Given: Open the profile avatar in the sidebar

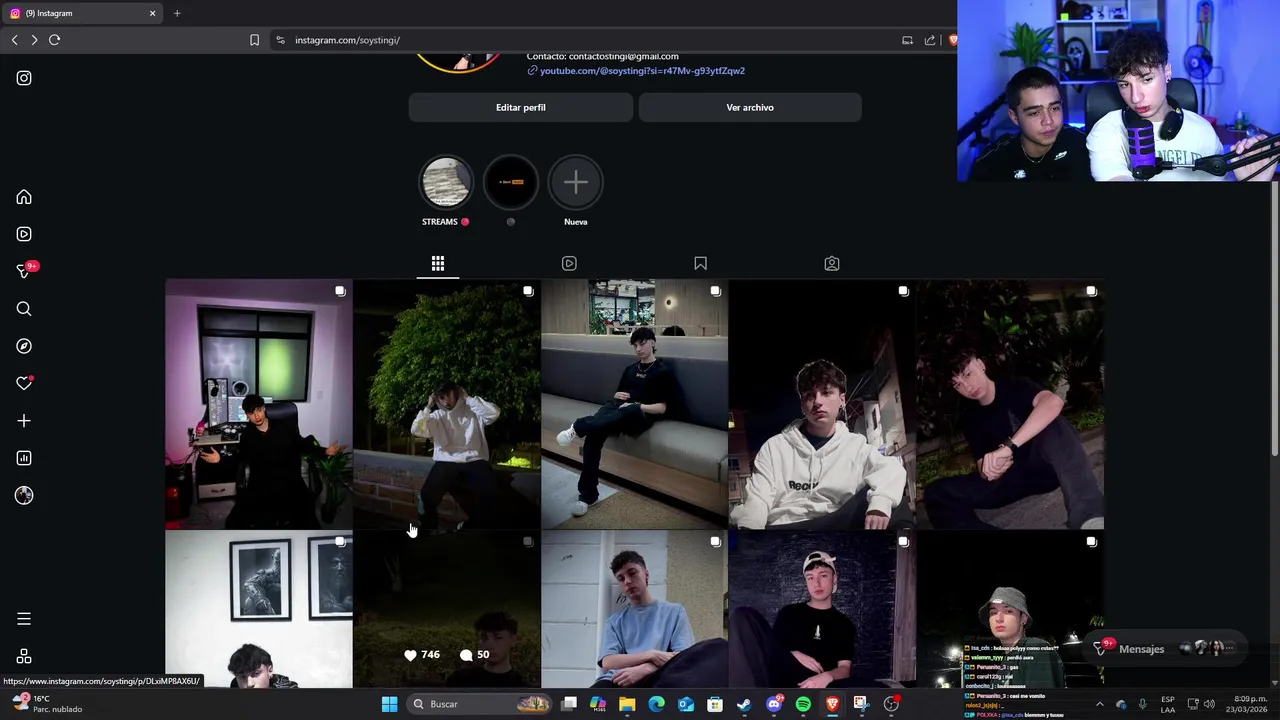Looking at the screenshot, I should pyautogui.click(x=24, y=495).
